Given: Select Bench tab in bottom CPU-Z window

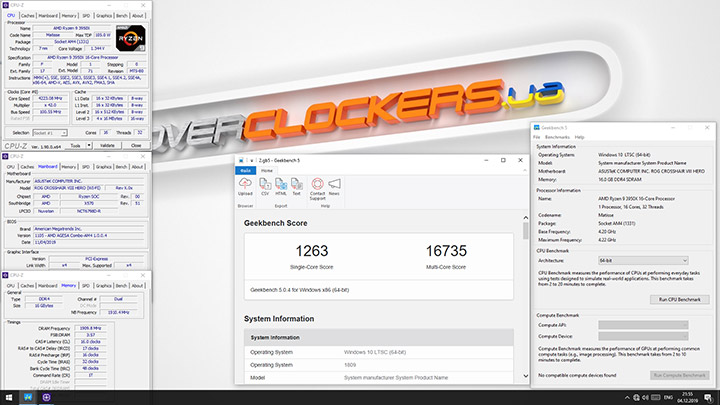Looking at the screenshot, I should click(x=122, y=286).
